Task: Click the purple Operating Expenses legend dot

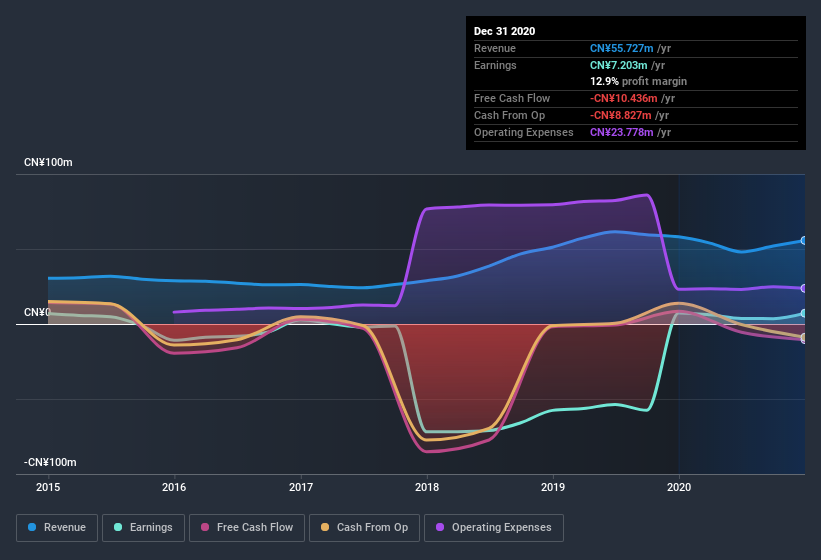Action: 440,527
